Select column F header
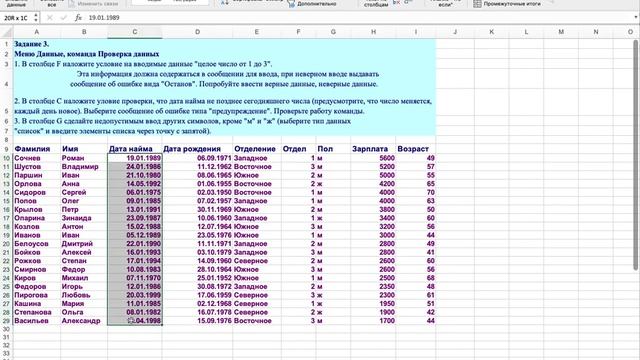The height and width of the screenshot is (360, 640). 298,32
